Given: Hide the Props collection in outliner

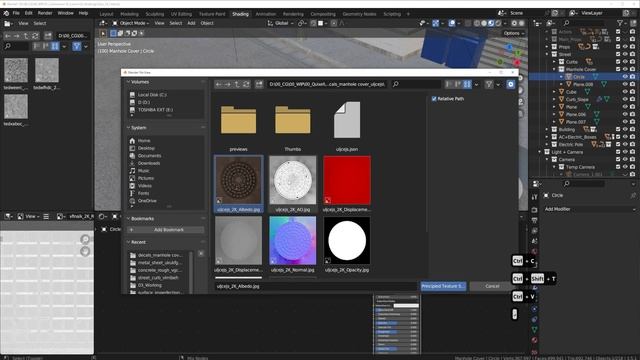Looking at the screenshot, I should click(x=625, y=47).
